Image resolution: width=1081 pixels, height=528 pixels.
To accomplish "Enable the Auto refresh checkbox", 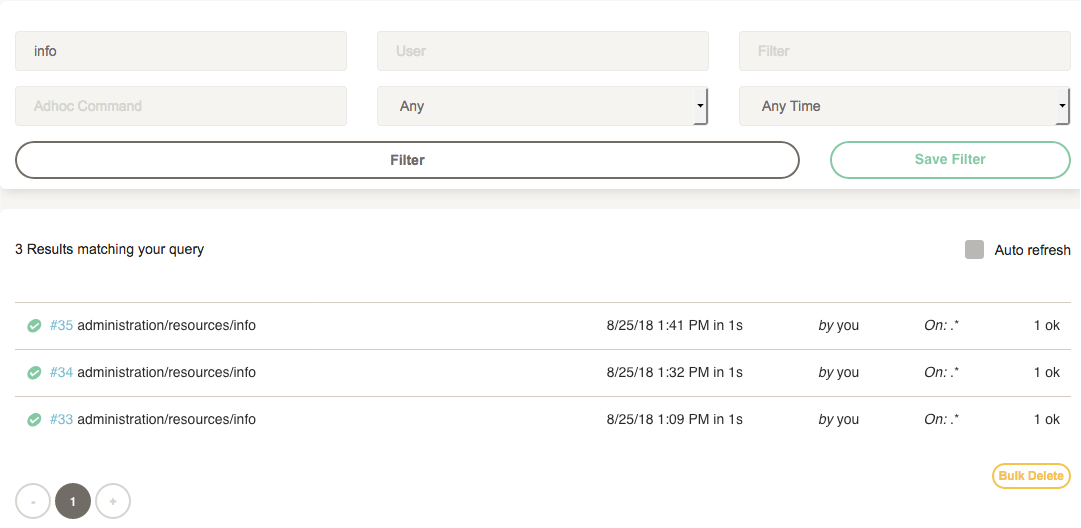I will coord(974,250).
